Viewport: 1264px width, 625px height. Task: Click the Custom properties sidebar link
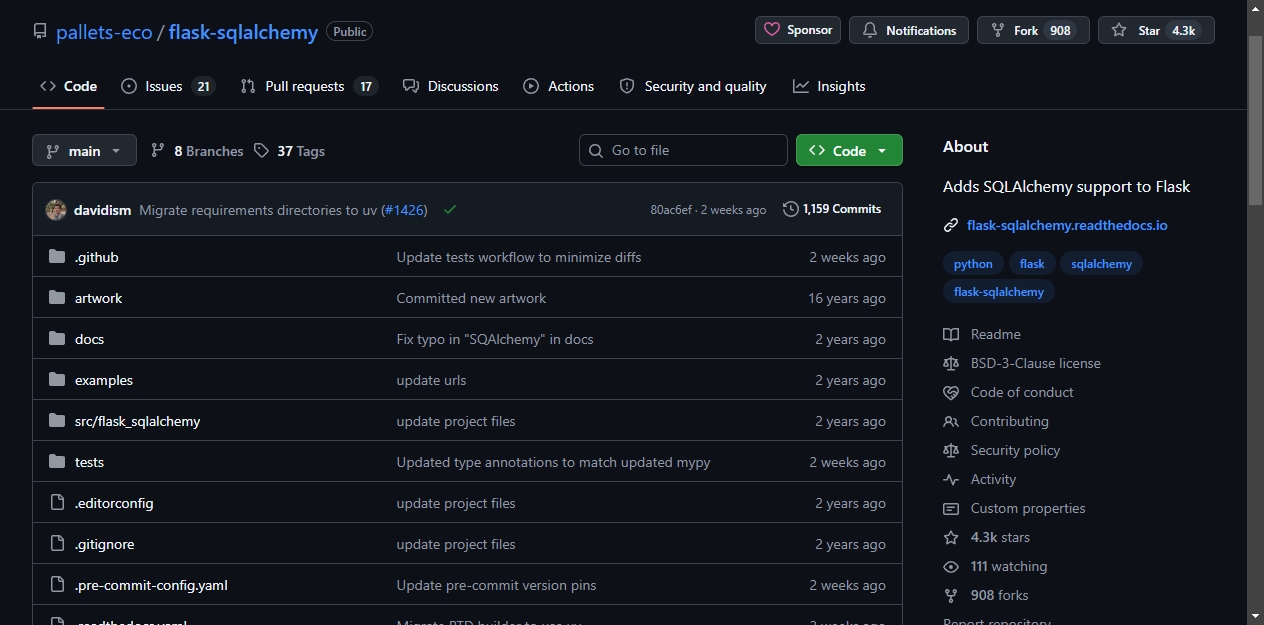1028,508
